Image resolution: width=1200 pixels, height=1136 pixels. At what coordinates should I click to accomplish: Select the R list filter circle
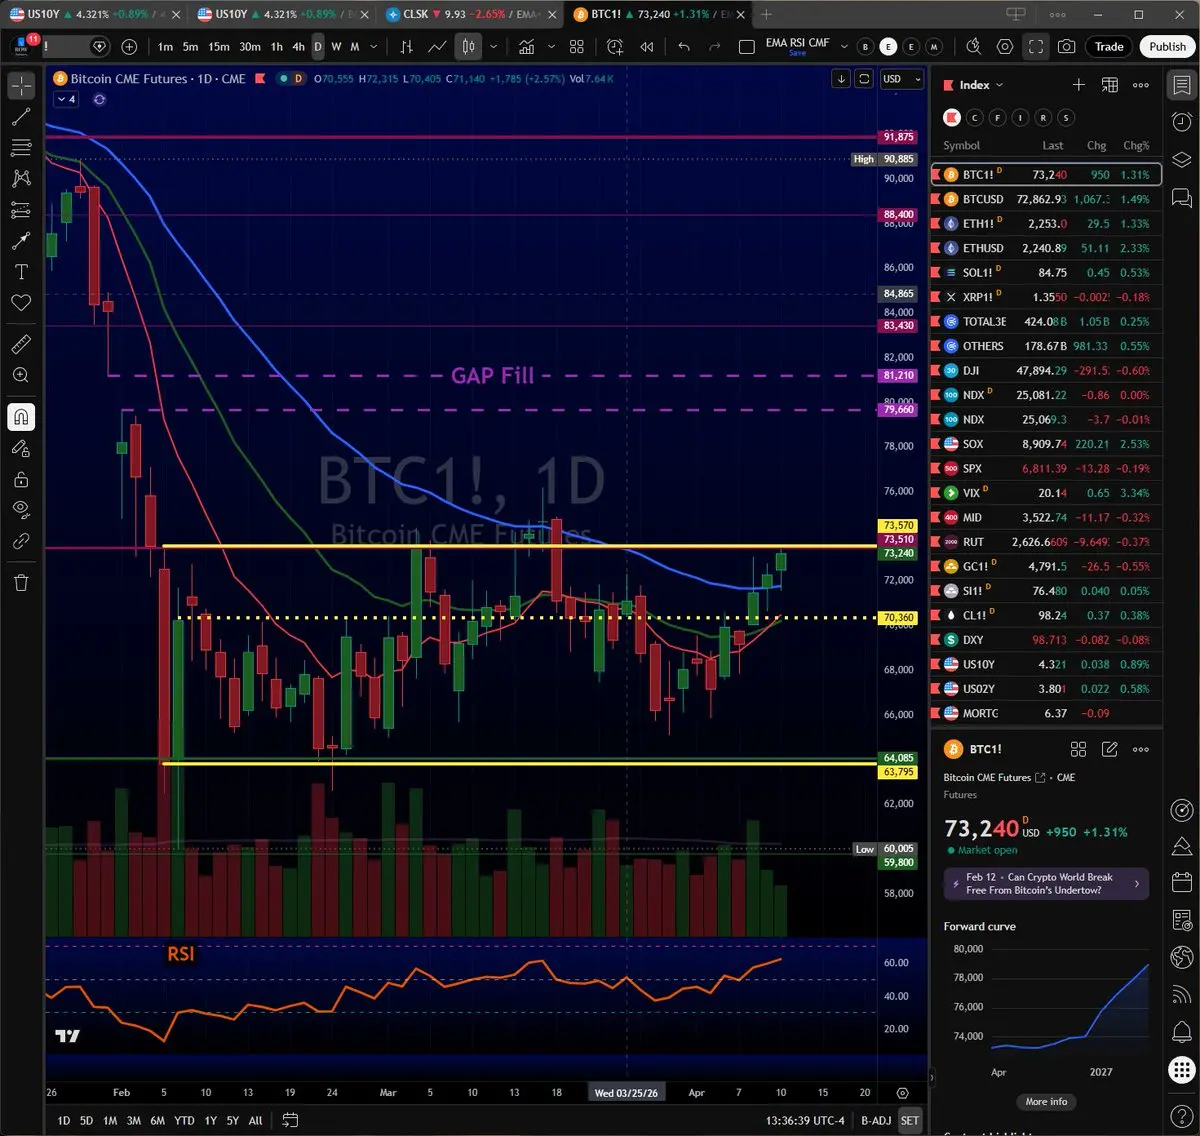click(x=1043, y=118)
